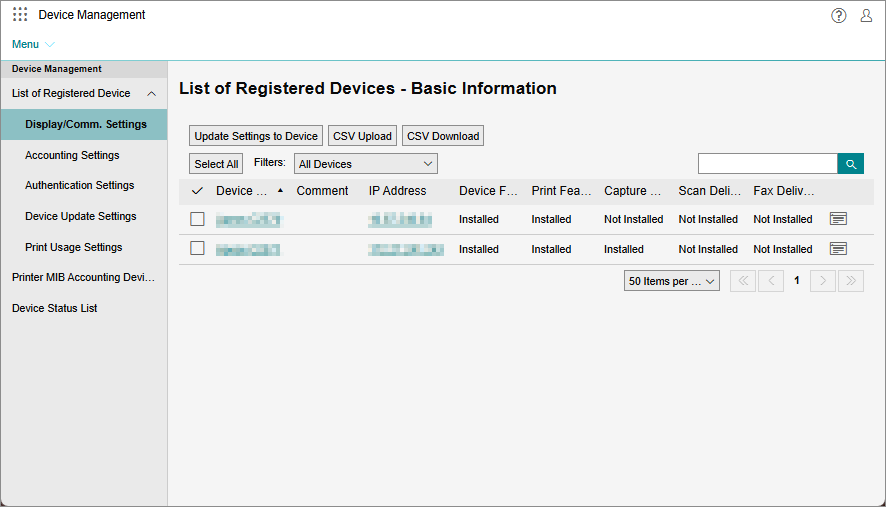Open the 50 Items per page dropdown
Image resolution: width=886 pixels, height=507 pixels.
tap(671, 281)
